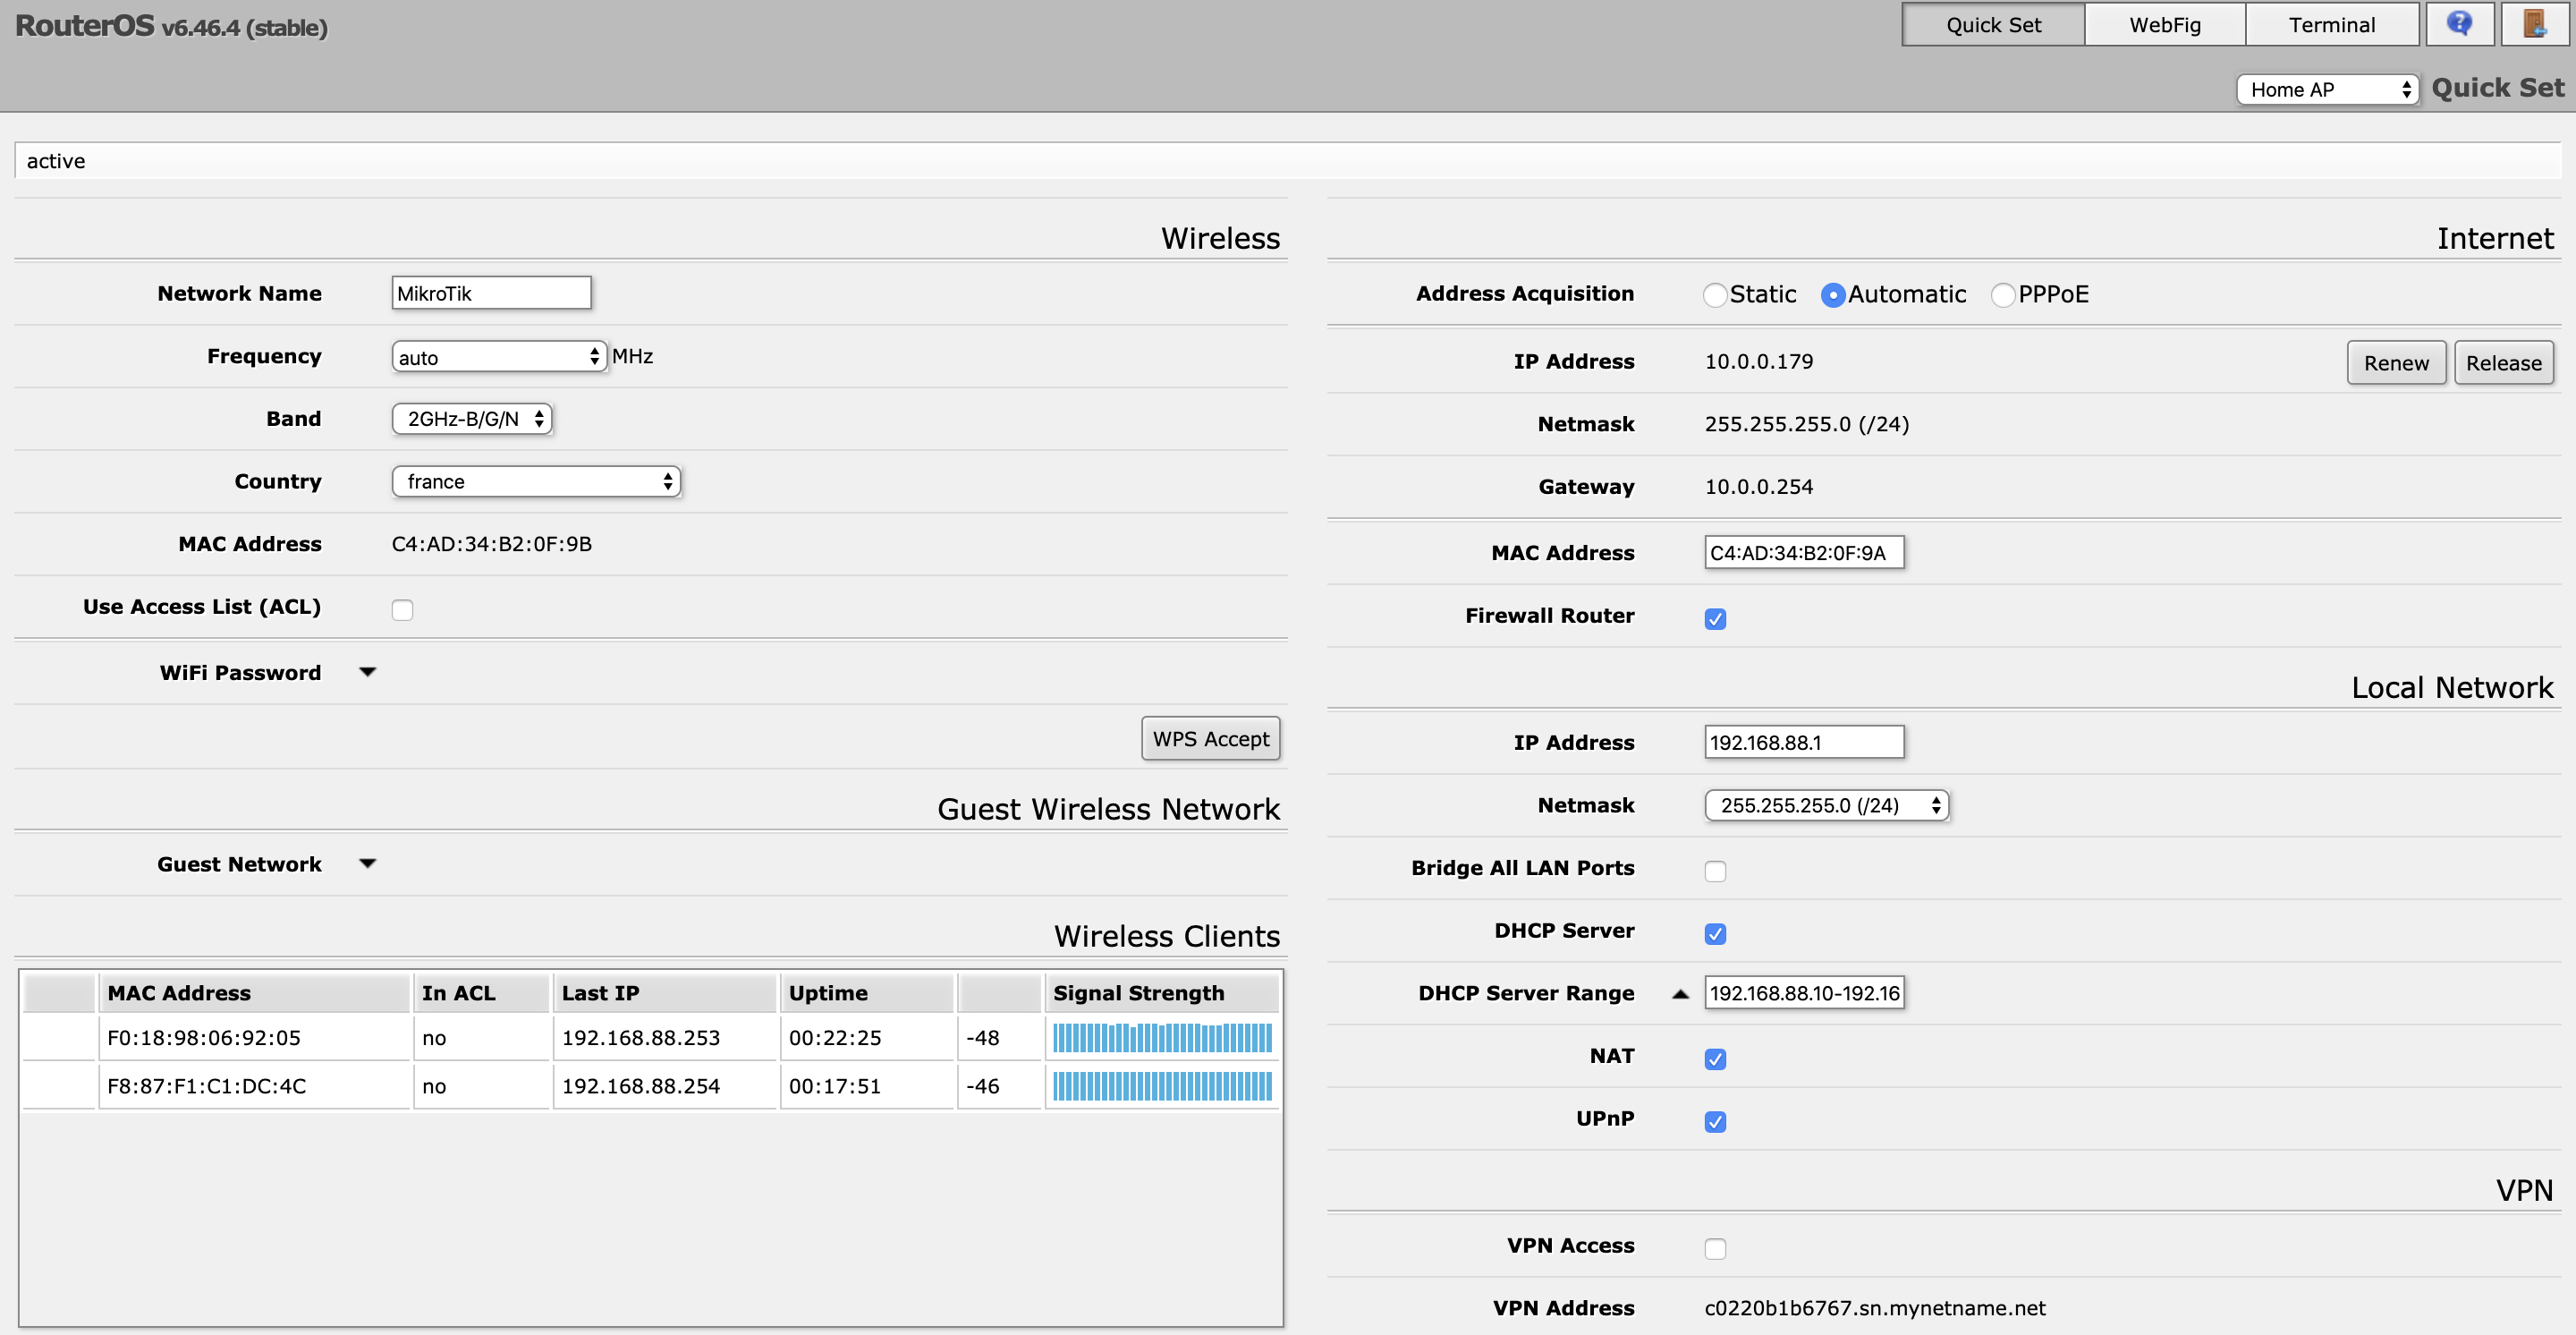This screenshot has width=2576, height=1335.
Task: Click signal strength bar of F0:18:98:06:92:05 client
Action: point(1162,1038)
